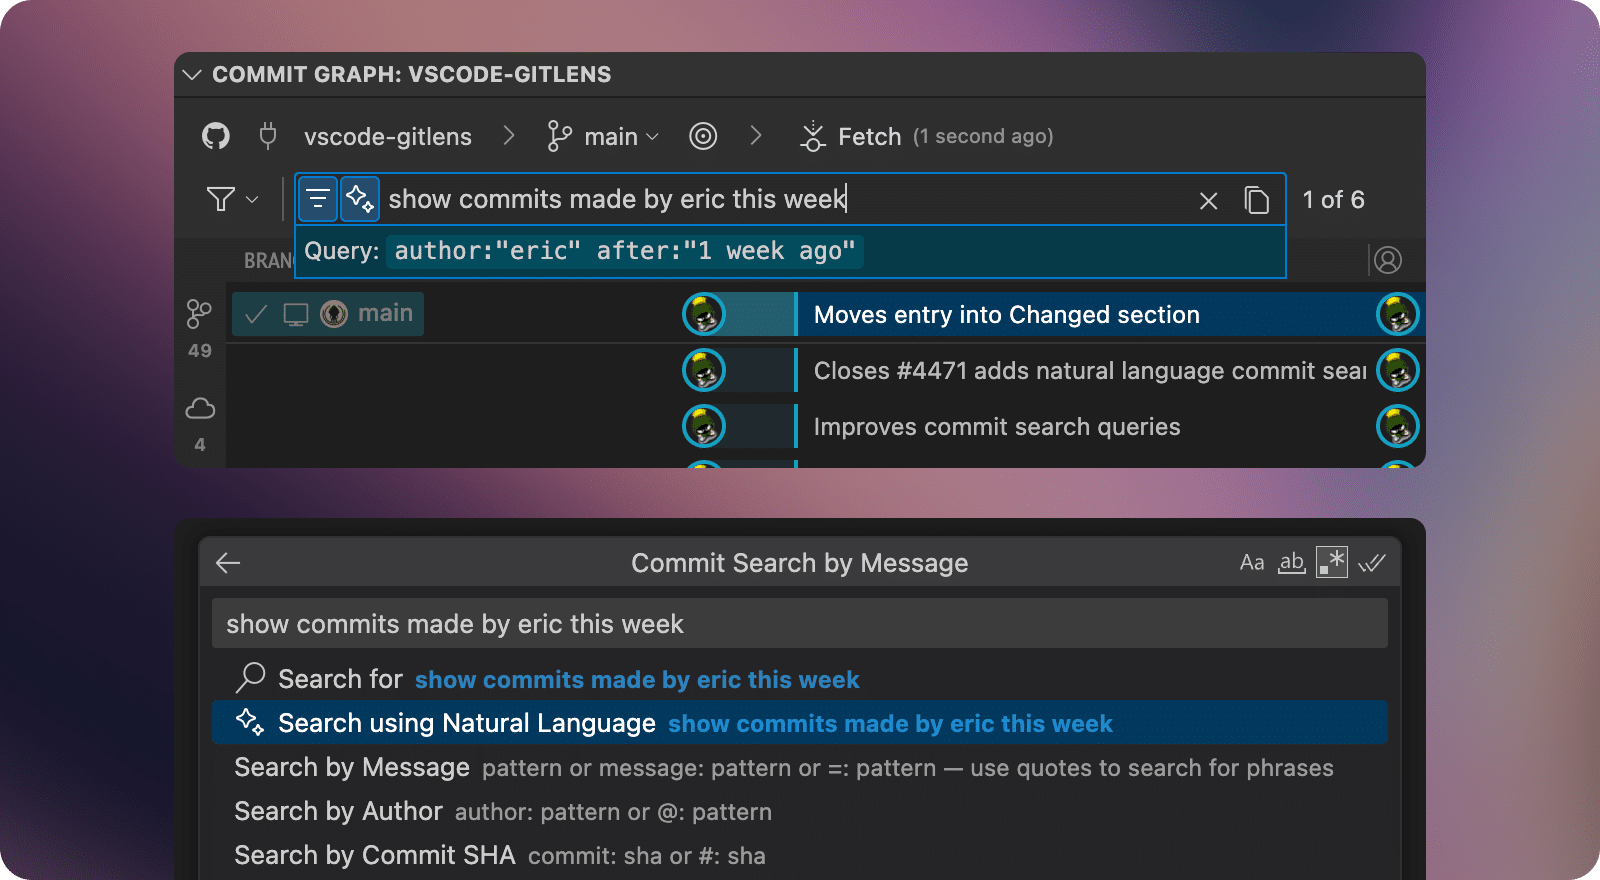The width and height of the screenshot is (1600, 880).
Task: Click author avatar on Closes #4471 row
Action: click(x=1398, y=371)
